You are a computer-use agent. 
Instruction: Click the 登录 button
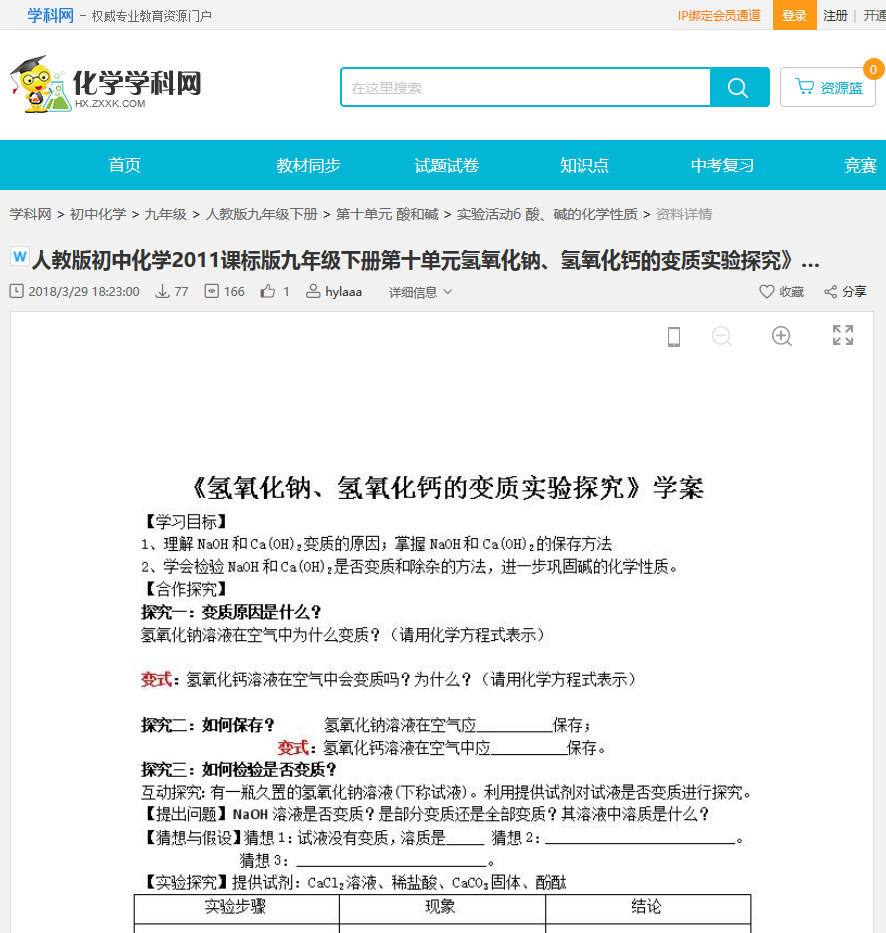[x=794, y=16]
